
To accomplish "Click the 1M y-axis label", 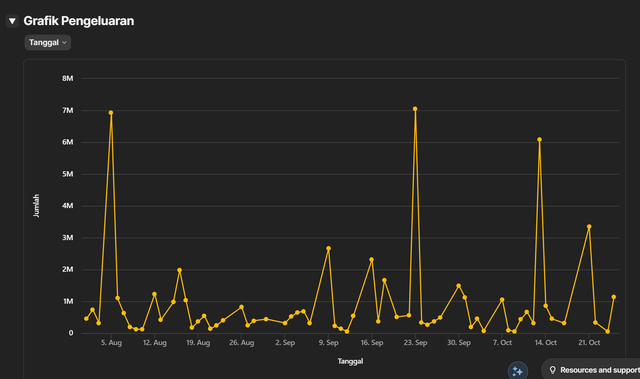I will pyautogui.click(x=68, y=301).
